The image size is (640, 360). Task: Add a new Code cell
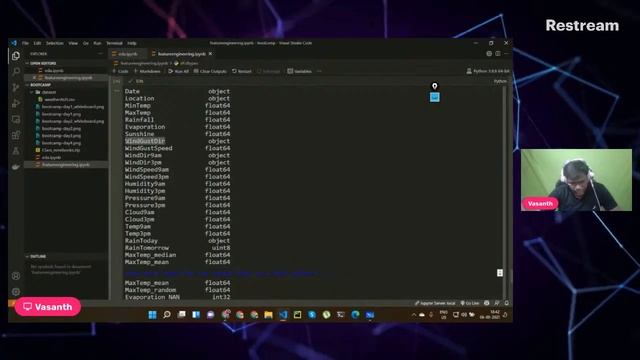(120, 71)
